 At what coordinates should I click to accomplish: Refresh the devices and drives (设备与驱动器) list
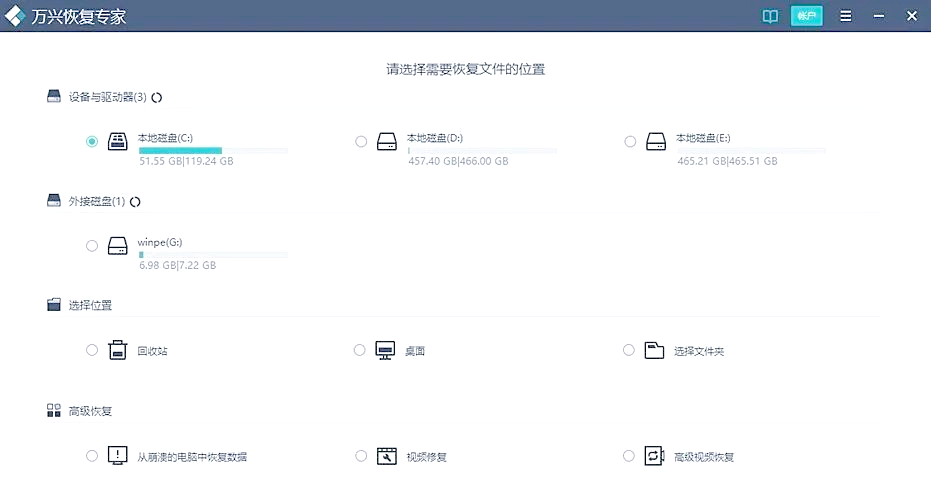coord(157,97)
